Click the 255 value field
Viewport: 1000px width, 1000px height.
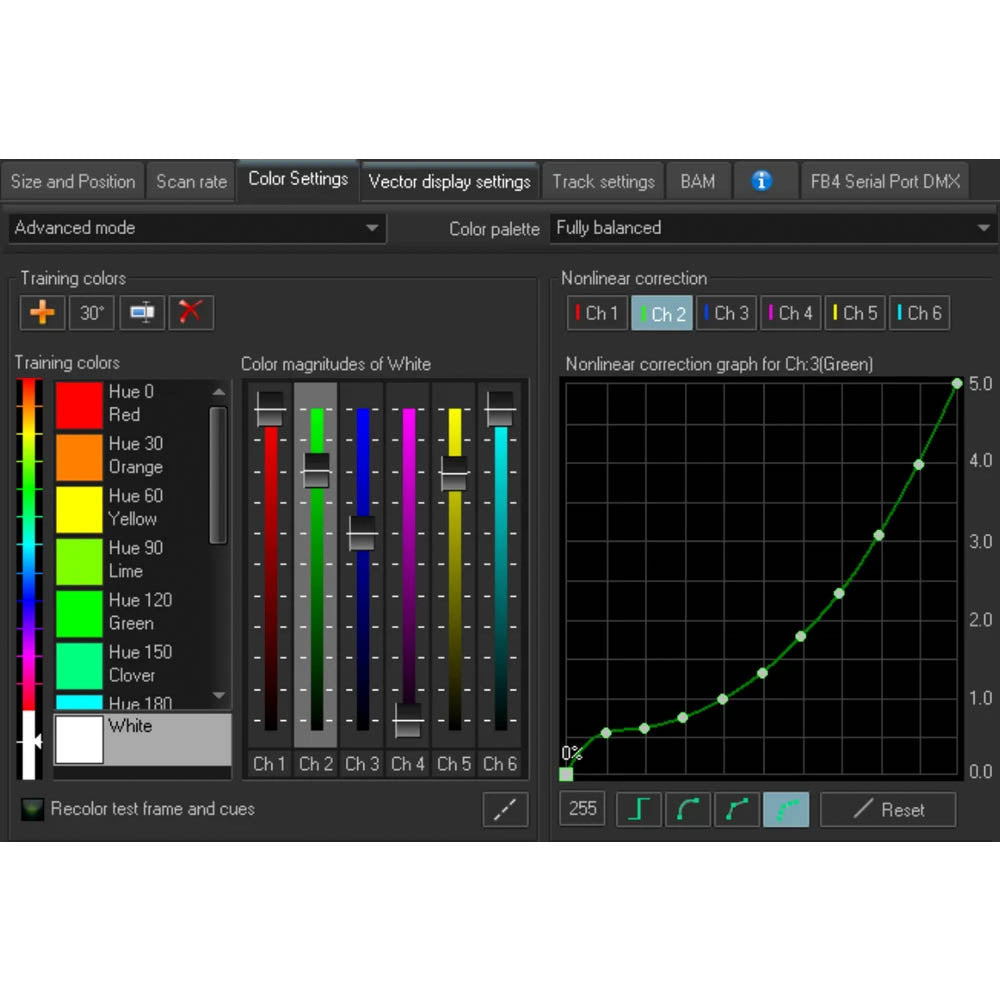[582, 809]
